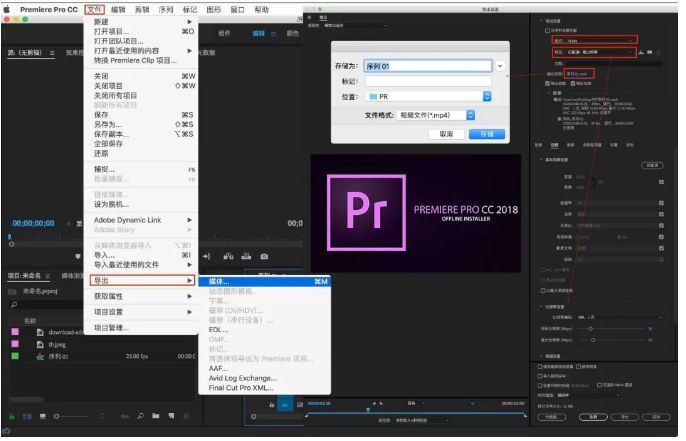
Task: Check 使用预览 checkbox
Action: pyautogui.click(x=579, y=367)
